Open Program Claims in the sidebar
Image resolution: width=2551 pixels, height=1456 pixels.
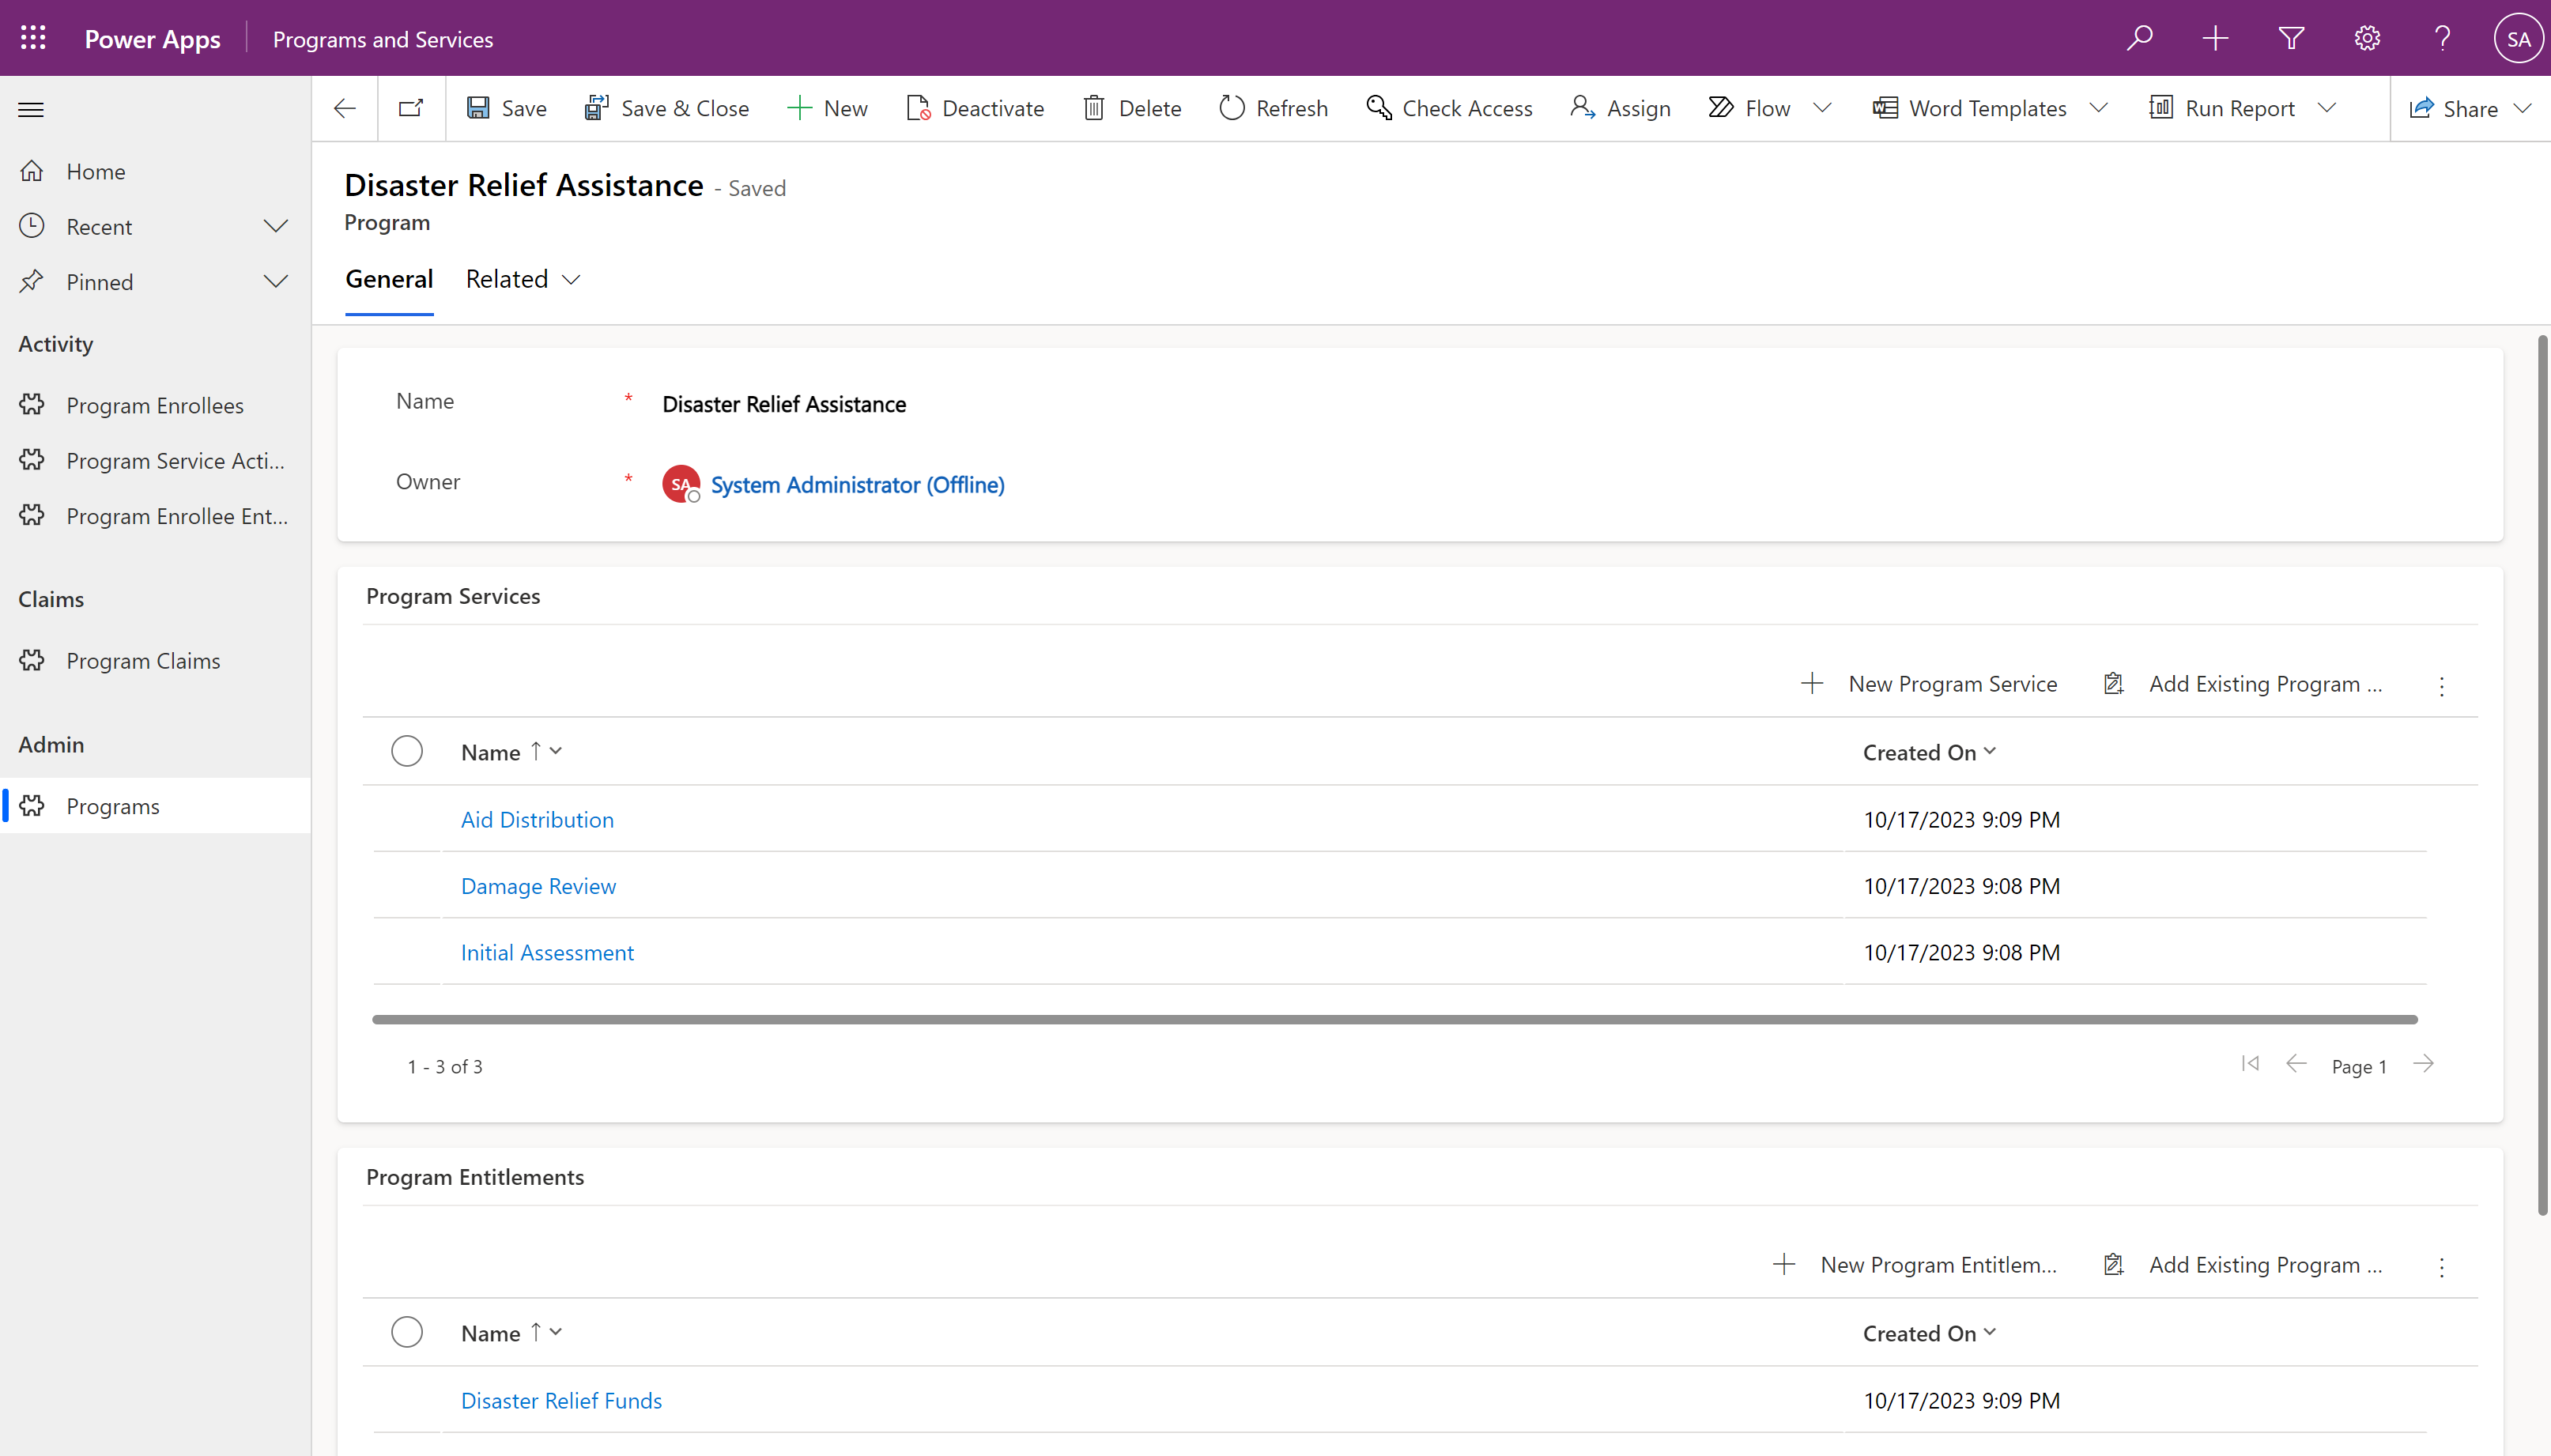tap(155, 660)
